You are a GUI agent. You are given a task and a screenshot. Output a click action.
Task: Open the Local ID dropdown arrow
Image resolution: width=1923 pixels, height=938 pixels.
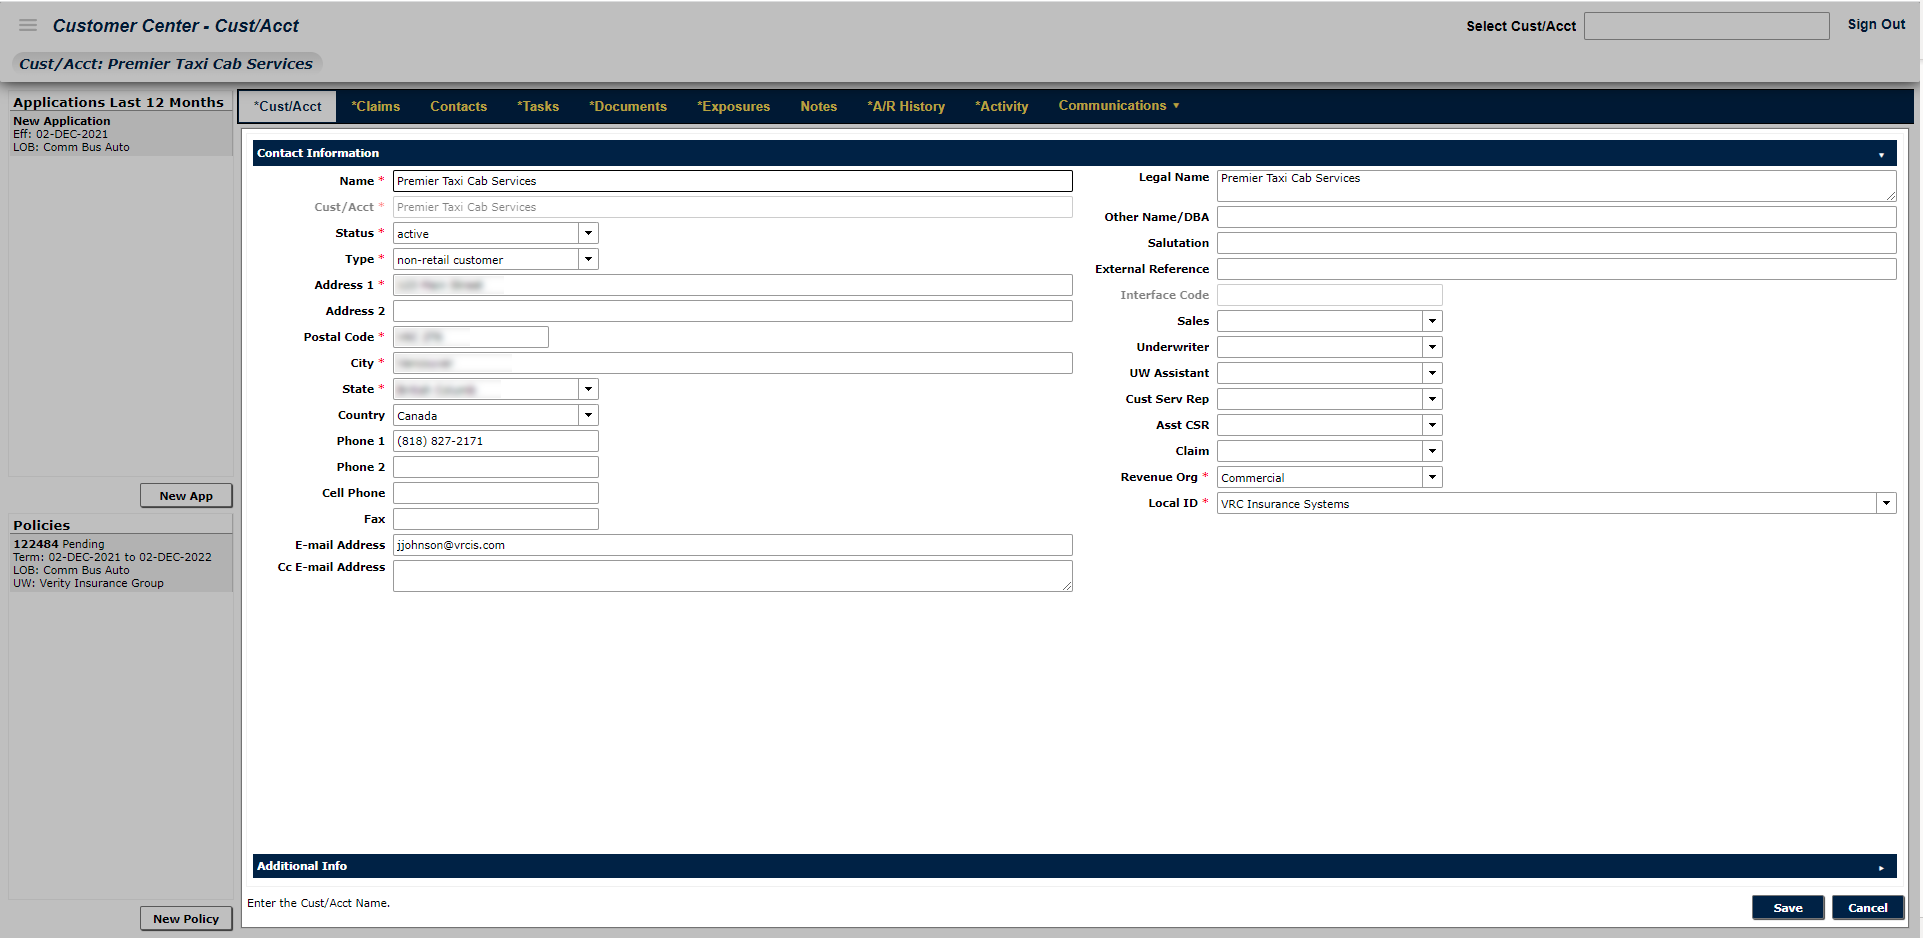pyautogui.click(x=1886, y=503)
